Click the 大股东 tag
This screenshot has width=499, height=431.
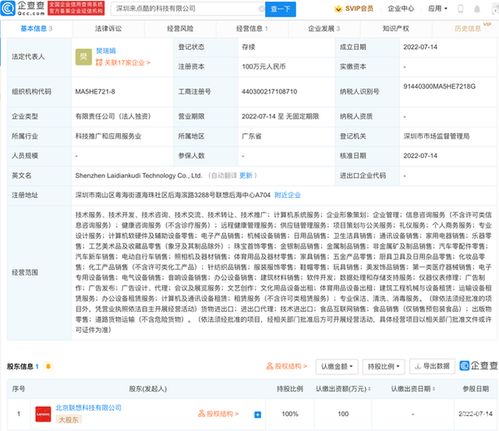[x=68, y=419]
